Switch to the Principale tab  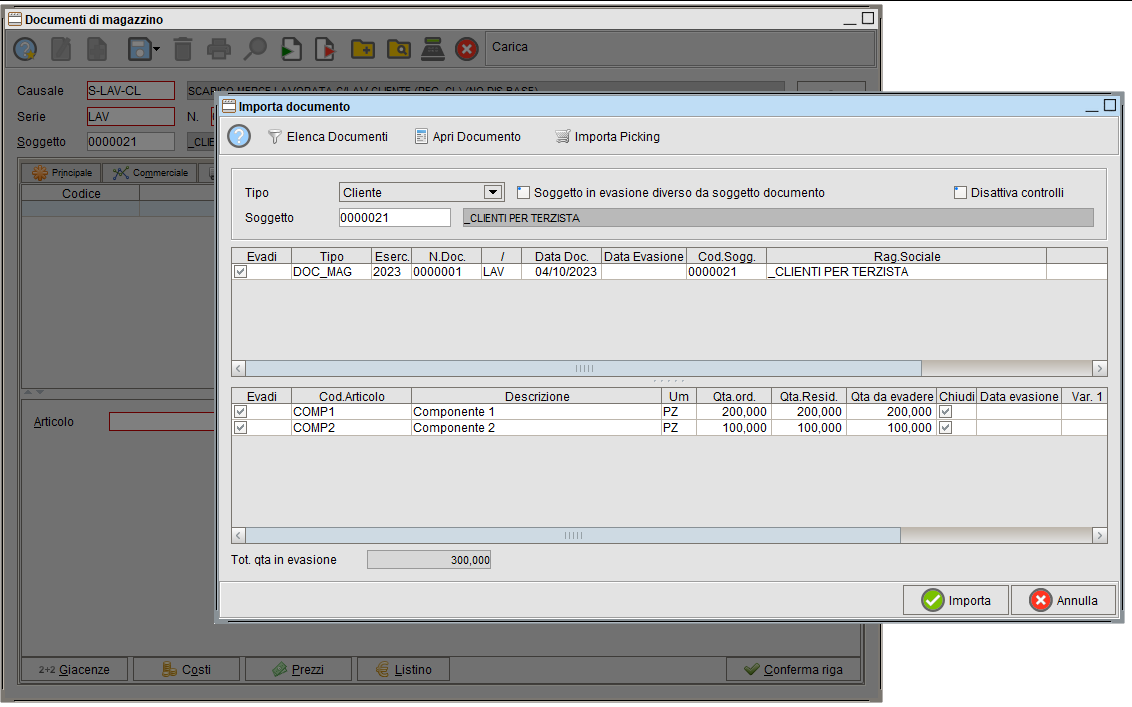(62, 173)
